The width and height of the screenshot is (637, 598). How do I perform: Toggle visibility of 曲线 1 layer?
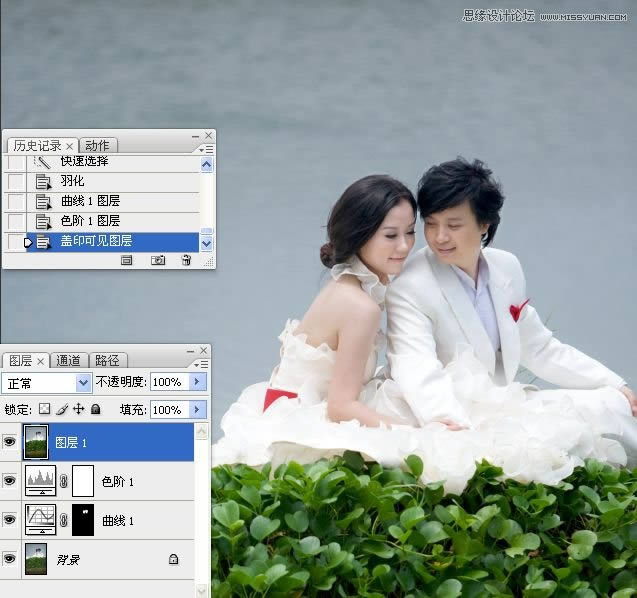[x=10, y=520]
